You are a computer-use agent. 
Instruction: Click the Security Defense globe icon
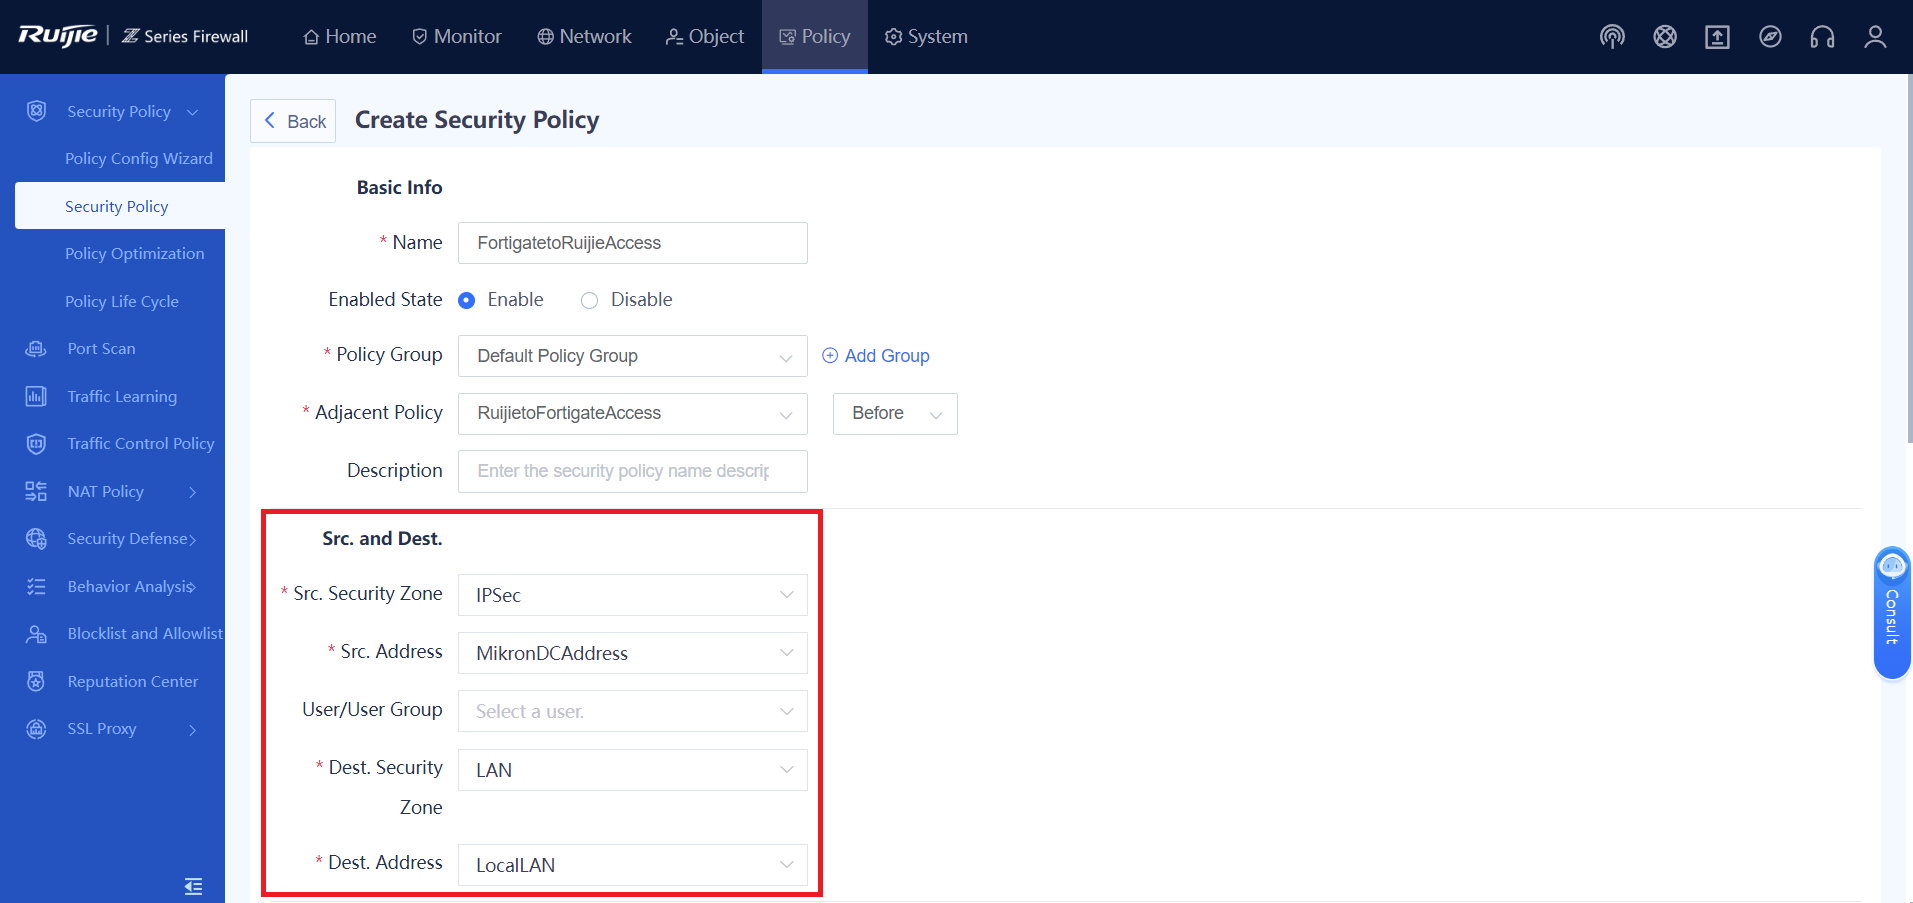(x=37, y=539)
